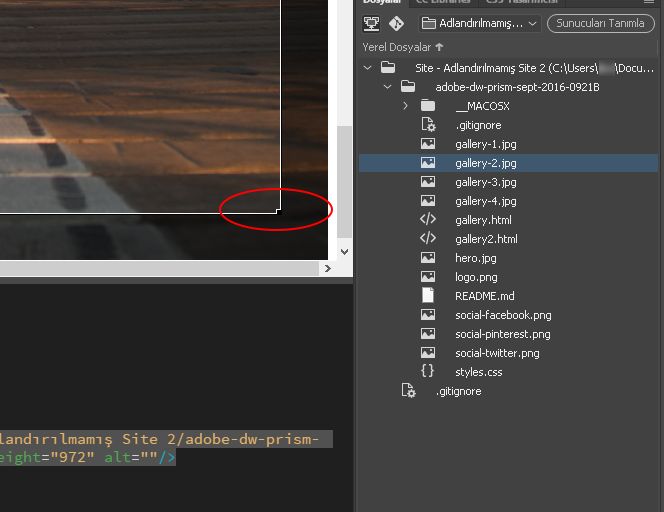Click the gallery-1.jpg image icon
664x512 pixels.
[428, 144]
